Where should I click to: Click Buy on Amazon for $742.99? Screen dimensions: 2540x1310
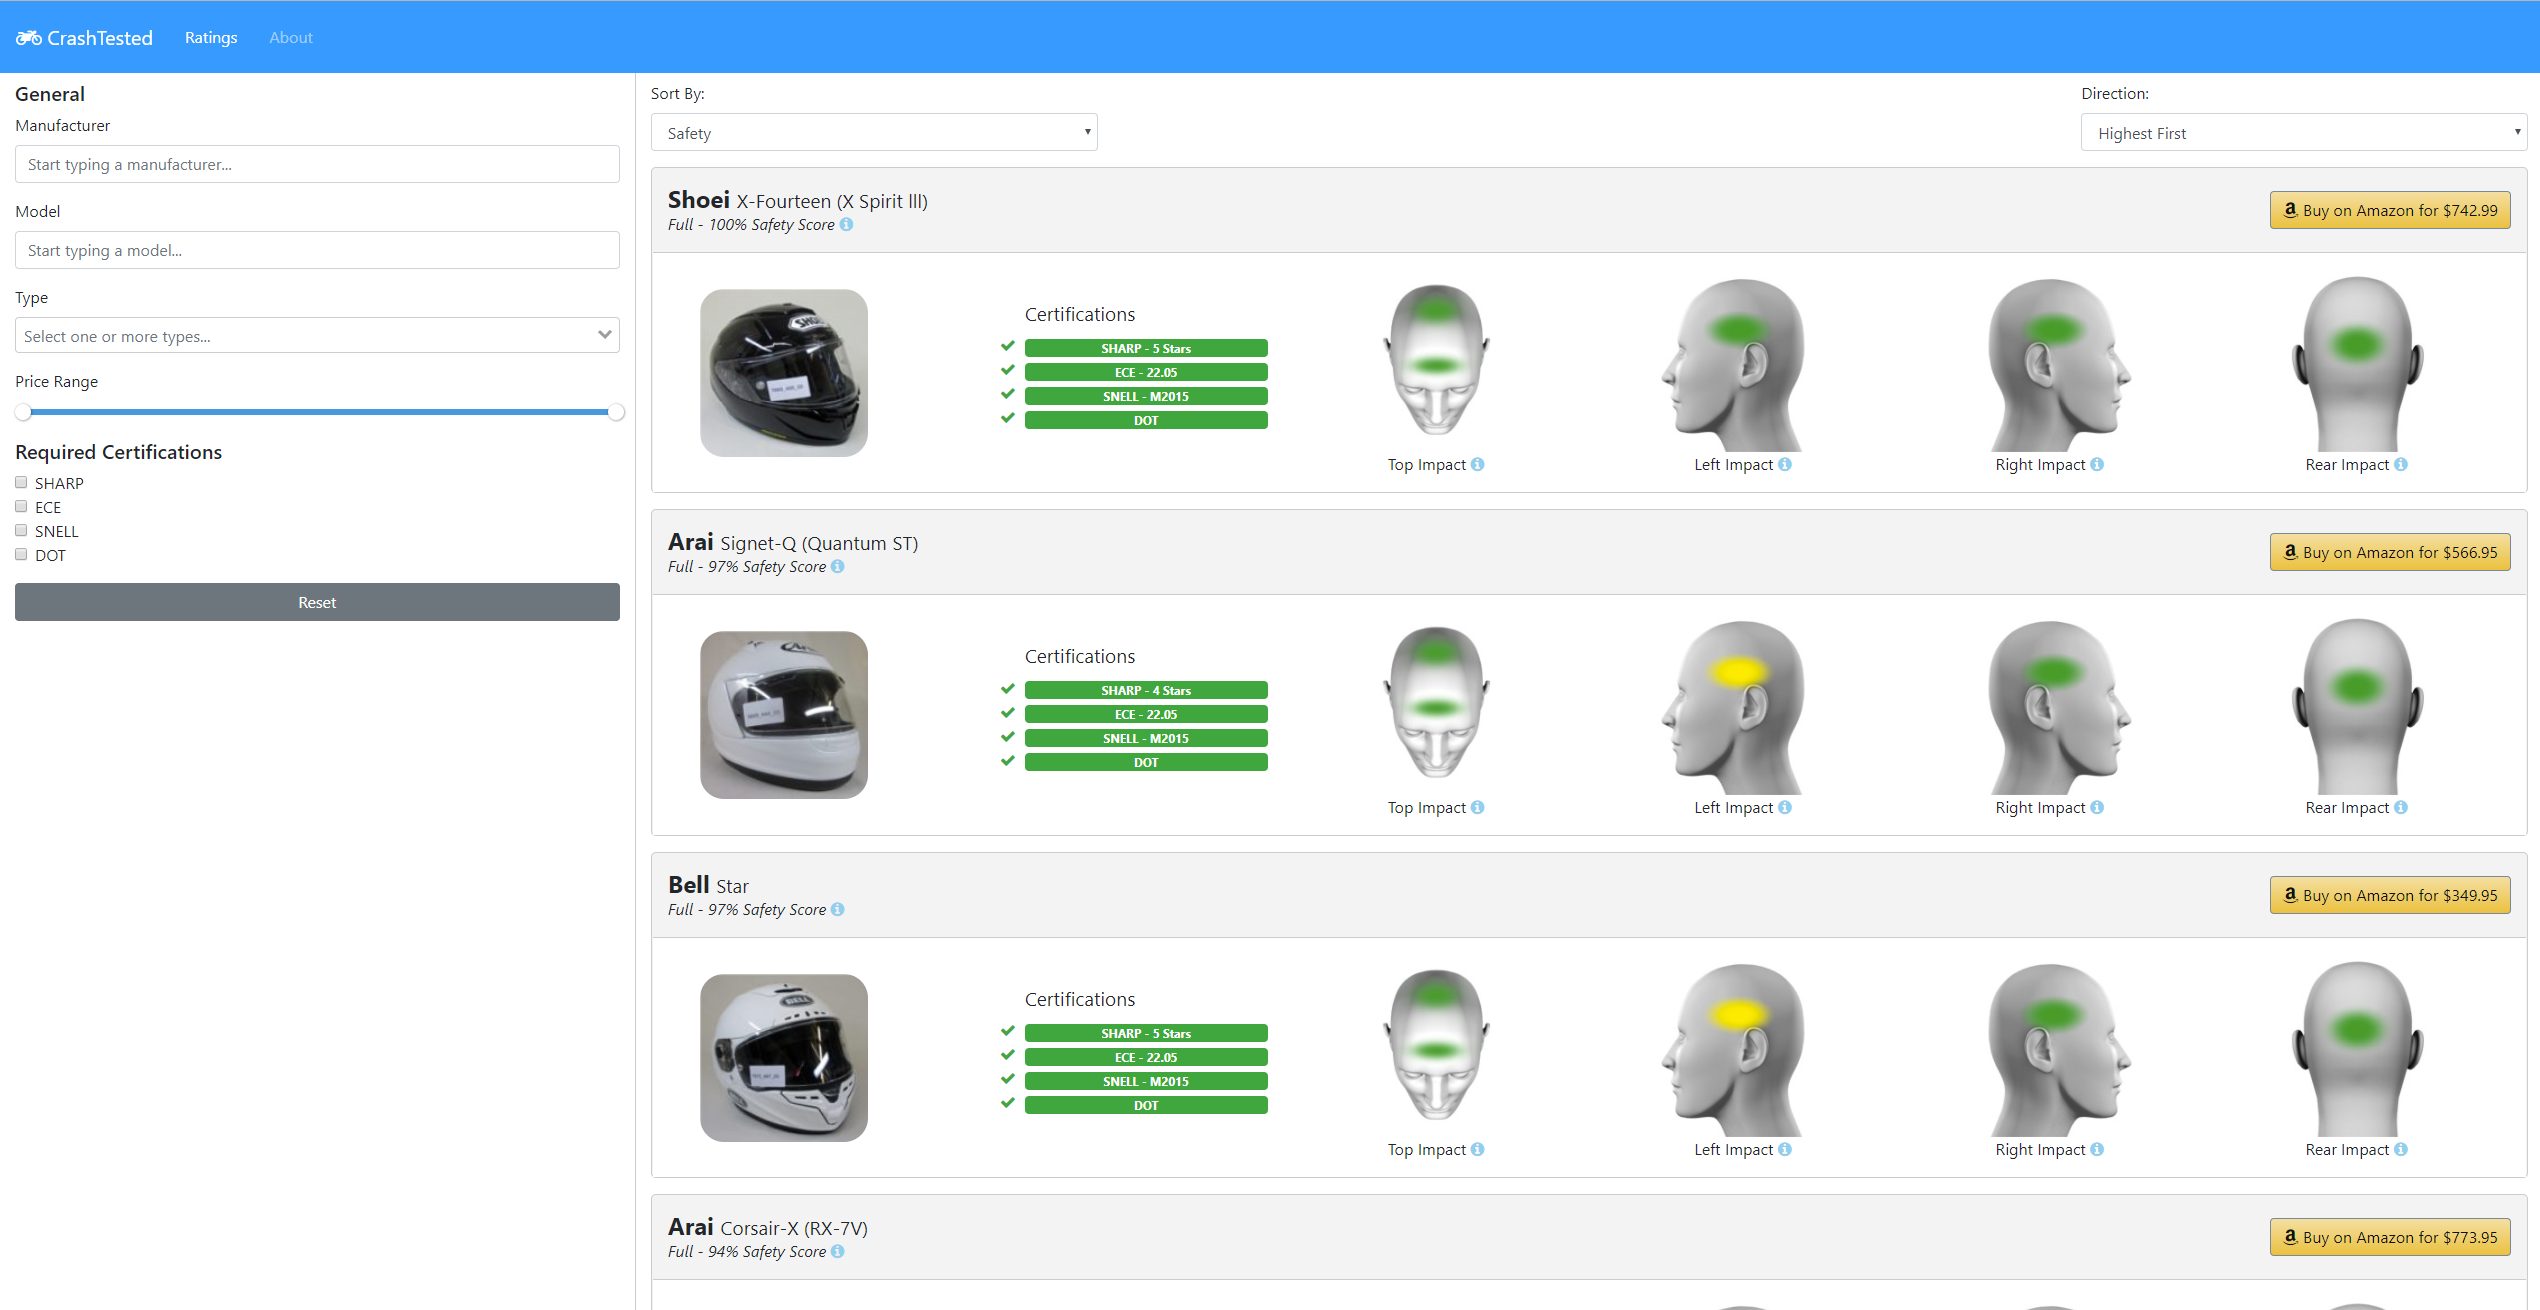(x=2389, y=211)
